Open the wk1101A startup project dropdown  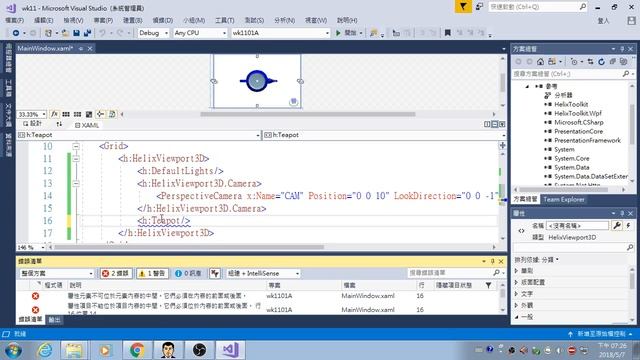280,33
